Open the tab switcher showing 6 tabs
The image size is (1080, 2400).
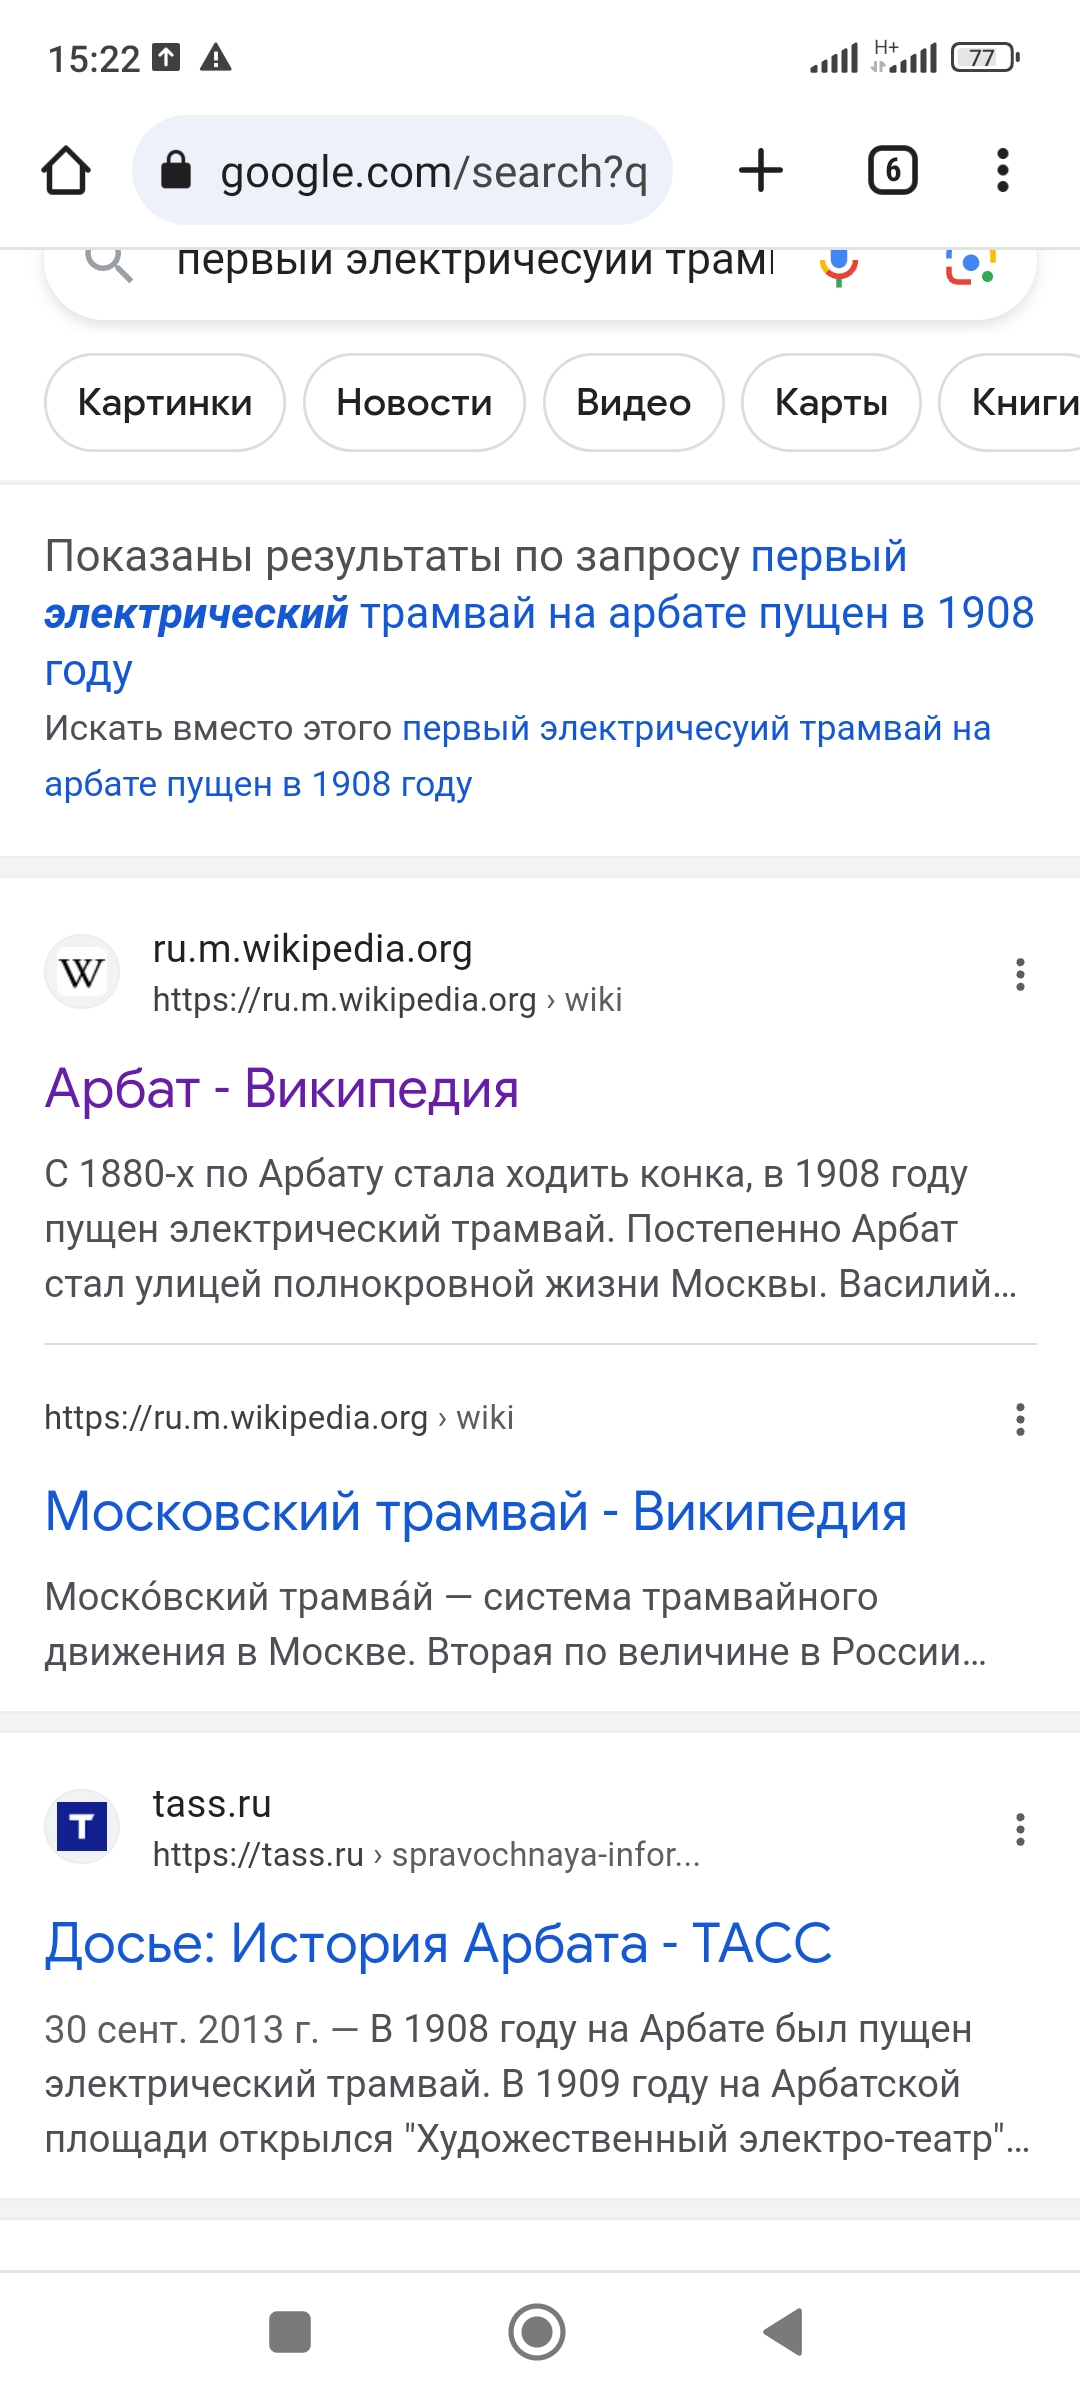pos(892,170)
